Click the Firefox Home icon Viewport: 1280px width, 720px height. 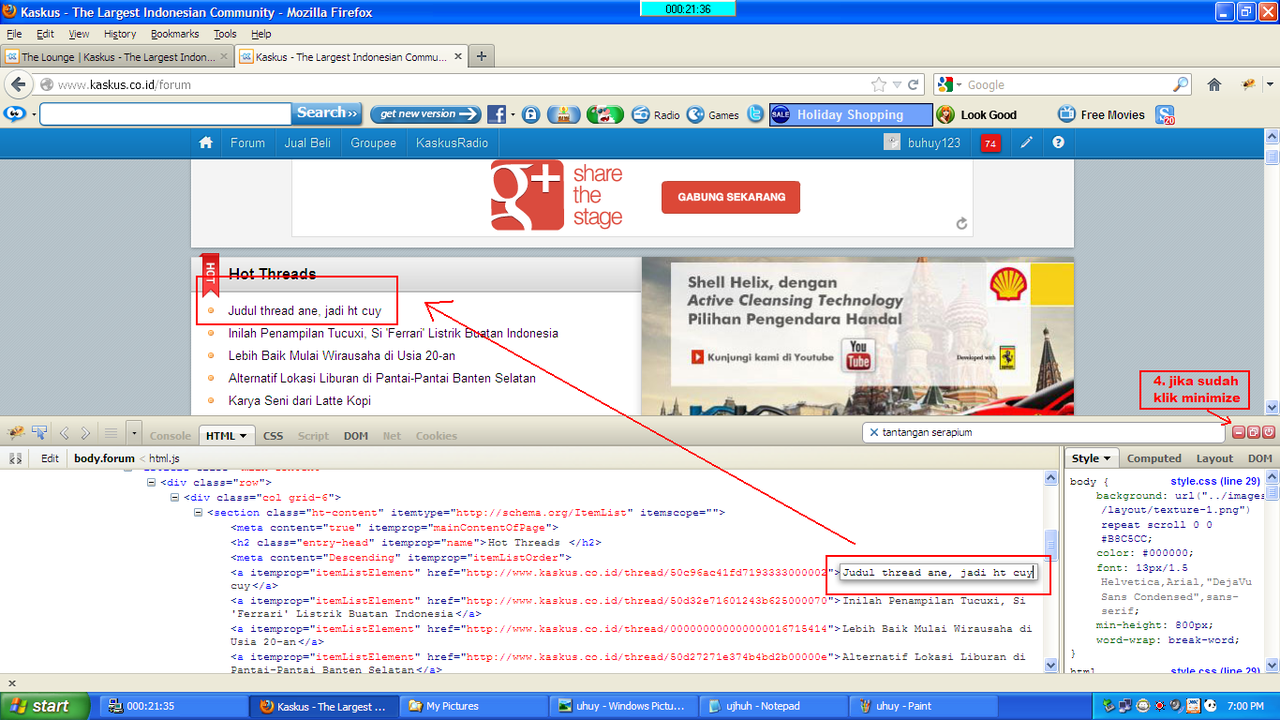point(1214,85)
